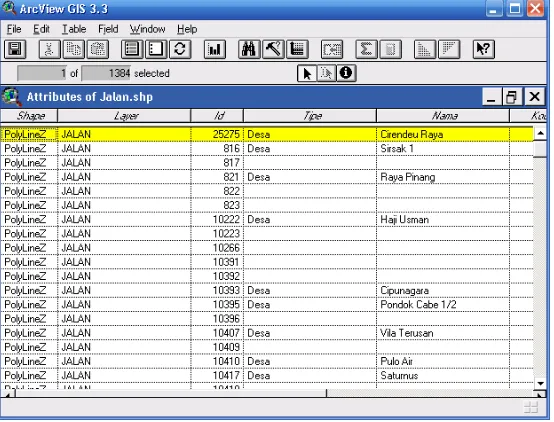Click the Create Chart bar-graph icon
The width and height of the screenshot is (554, 422).
point(215,49)
